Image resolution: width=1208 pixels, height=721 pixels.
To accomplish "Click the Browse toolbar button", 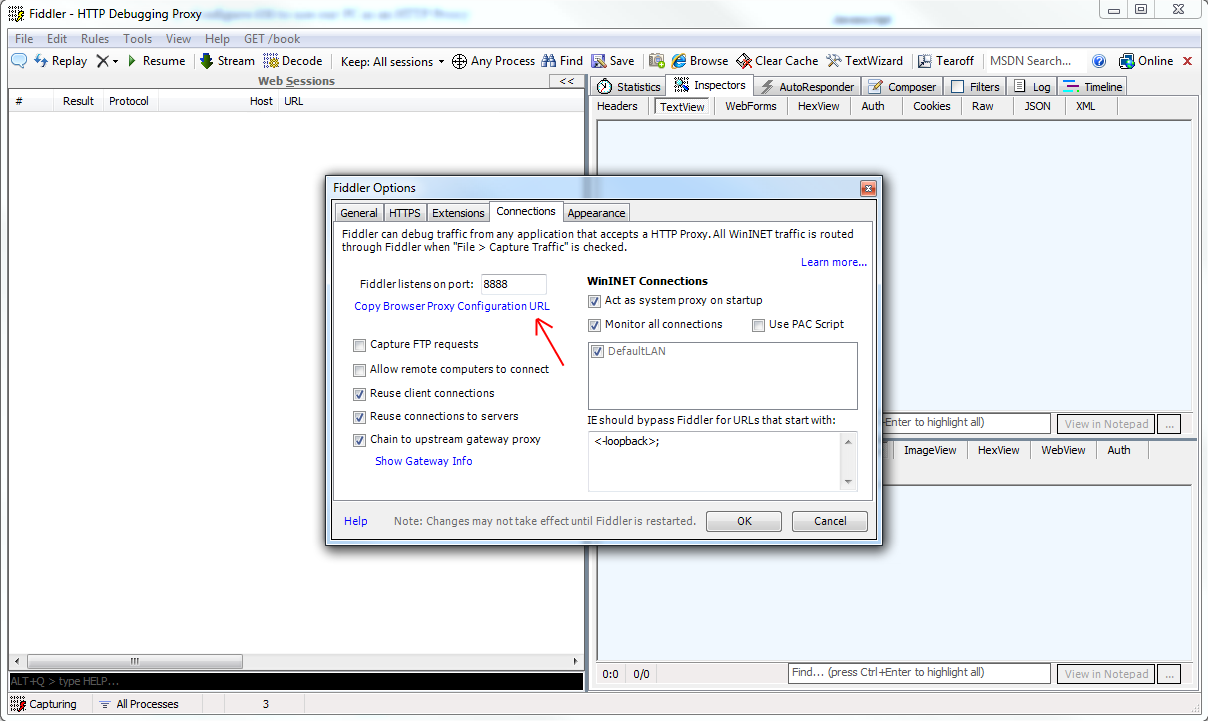I will [700, 61].
